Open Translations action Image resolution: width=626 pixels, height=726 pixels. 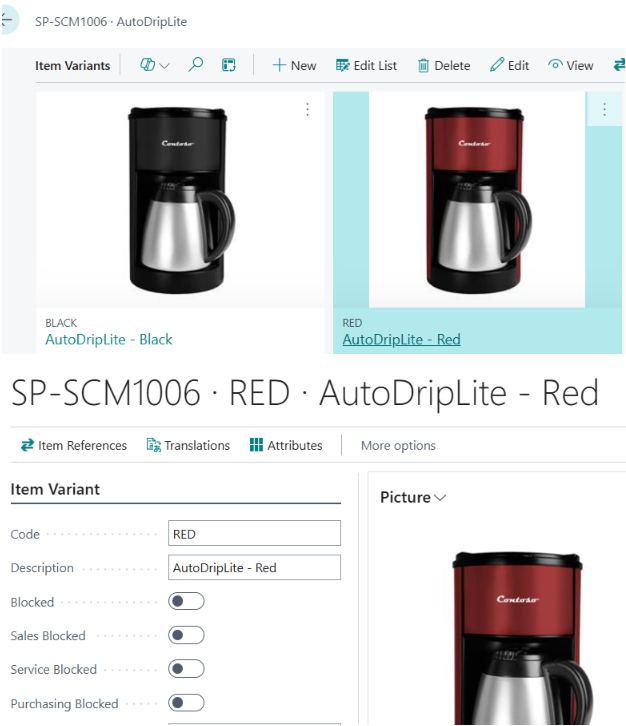point(188,445)
